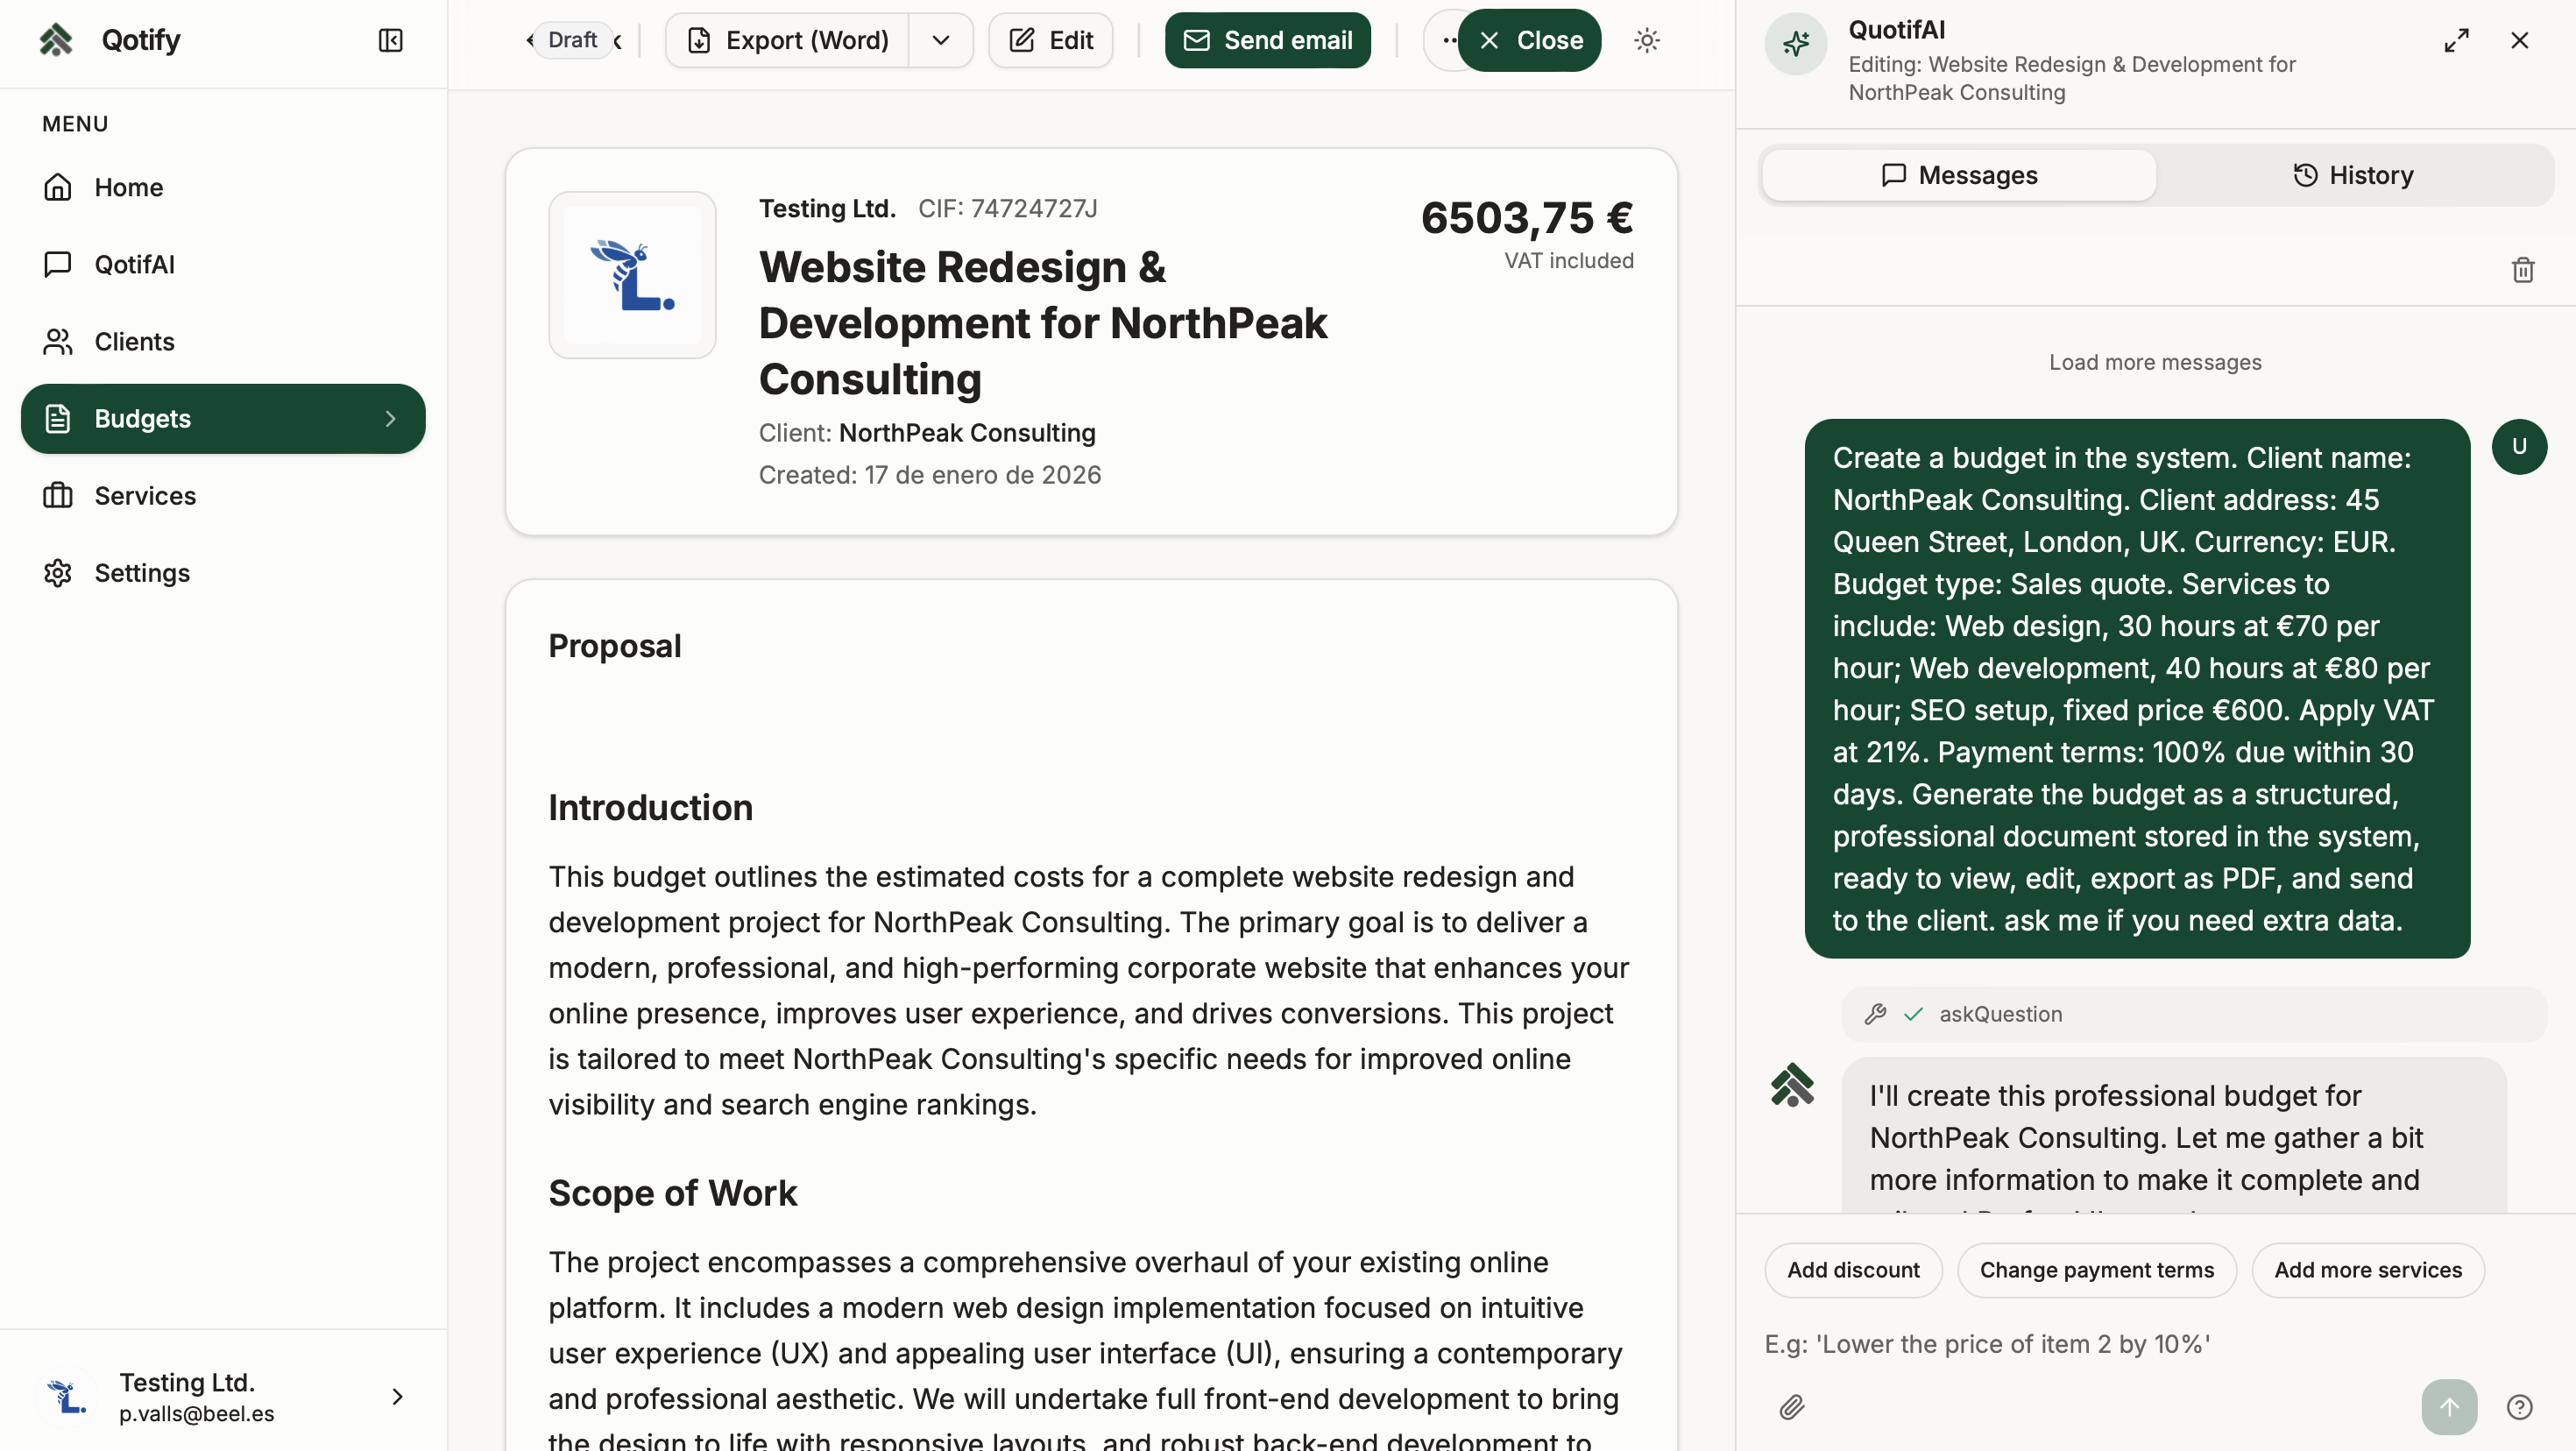Collapse the sidebar panel icon
Image resolution: width=2576 pixels, height=1451 pixels.
[390, 40]
